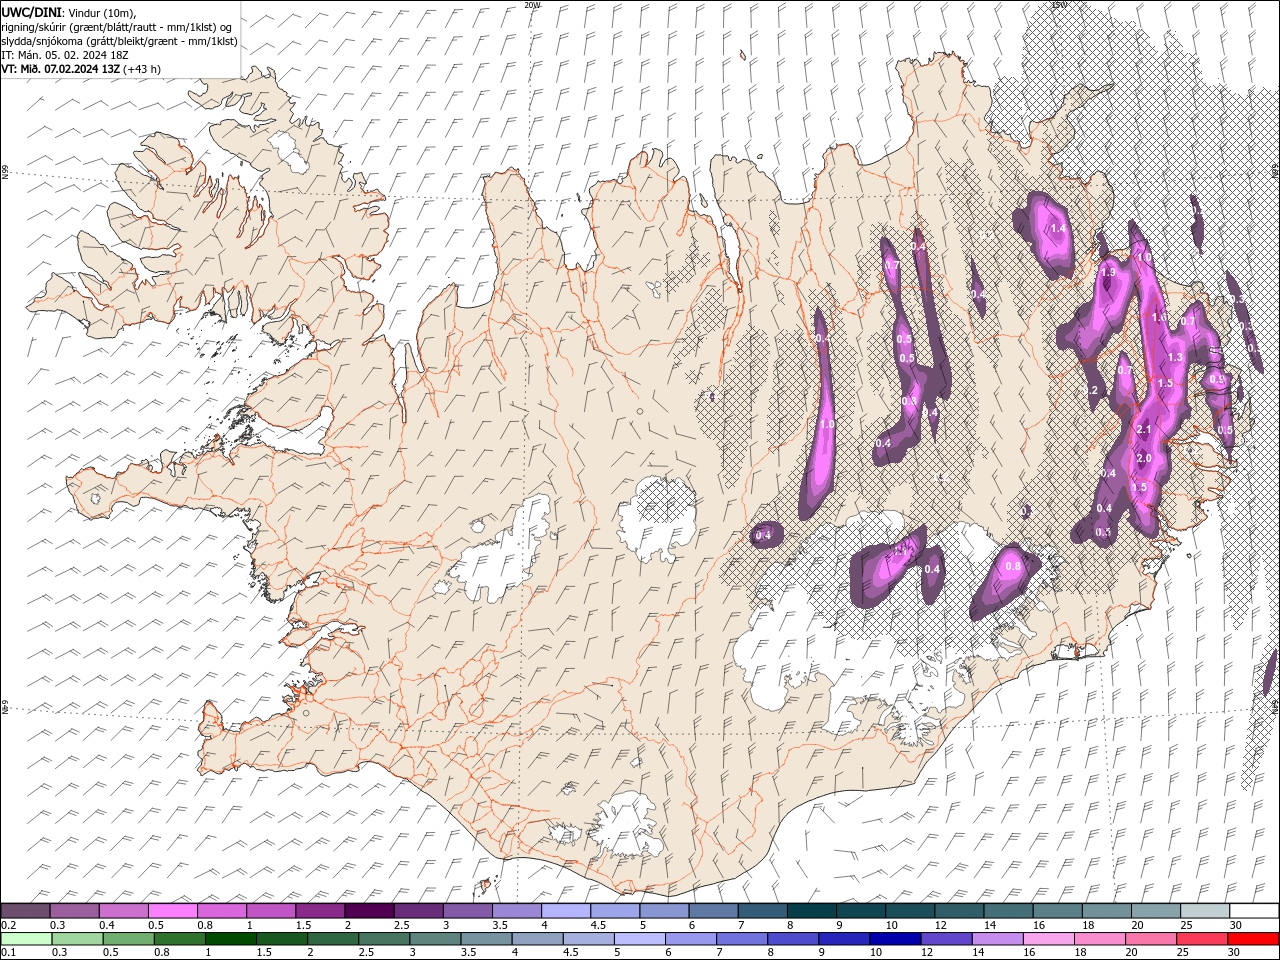Select the upper scale swatch between 3 and 3.5

click(x=467, y=911)
